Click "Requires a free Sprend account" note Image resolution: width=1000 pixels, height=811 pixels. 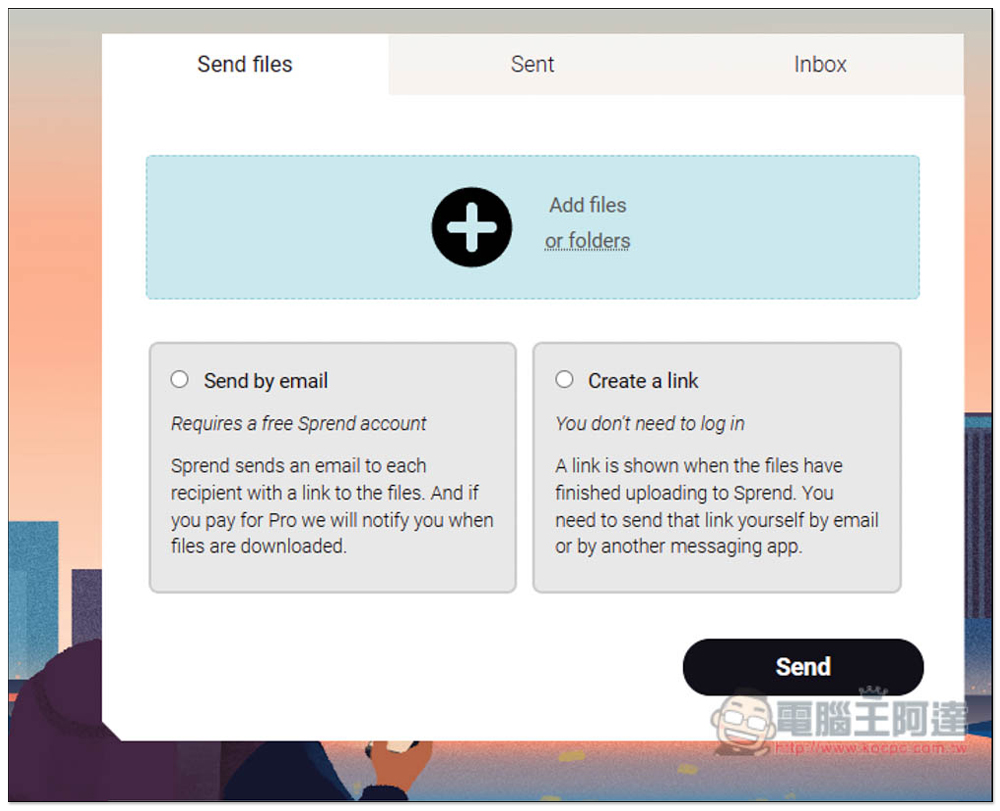[x=298, y=423]
